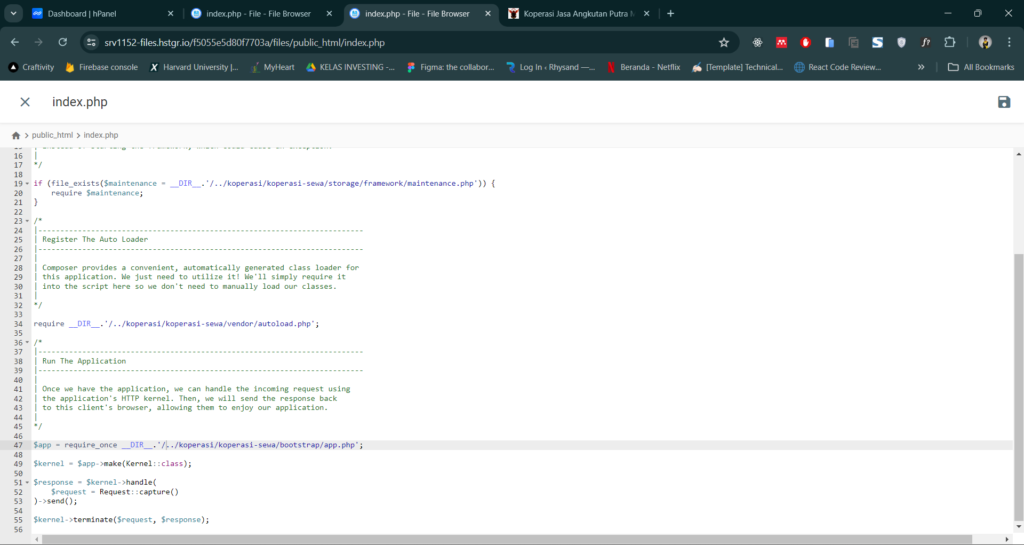
Task: Click horizontal scrollbar thumb of editor
Action: pyautogui.click(x=507, y=539)
